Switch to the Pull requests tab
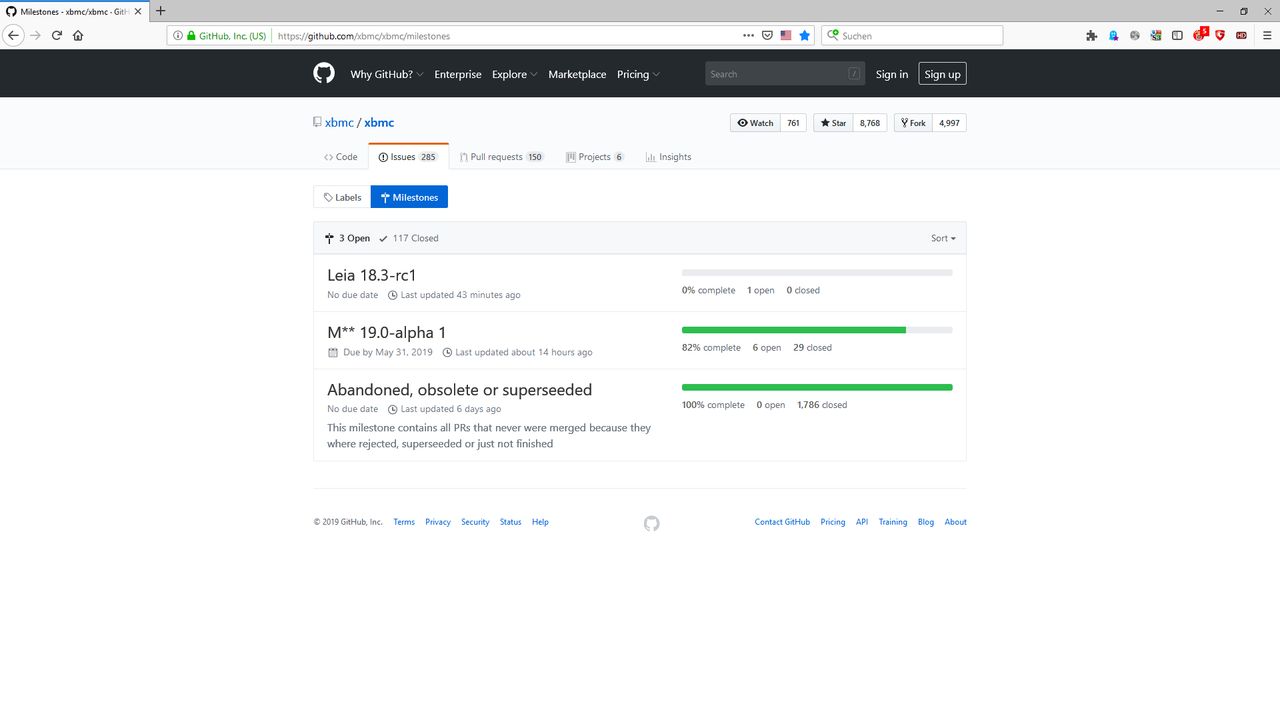The width and height of the screenshot is (1280, 720). 502,157
